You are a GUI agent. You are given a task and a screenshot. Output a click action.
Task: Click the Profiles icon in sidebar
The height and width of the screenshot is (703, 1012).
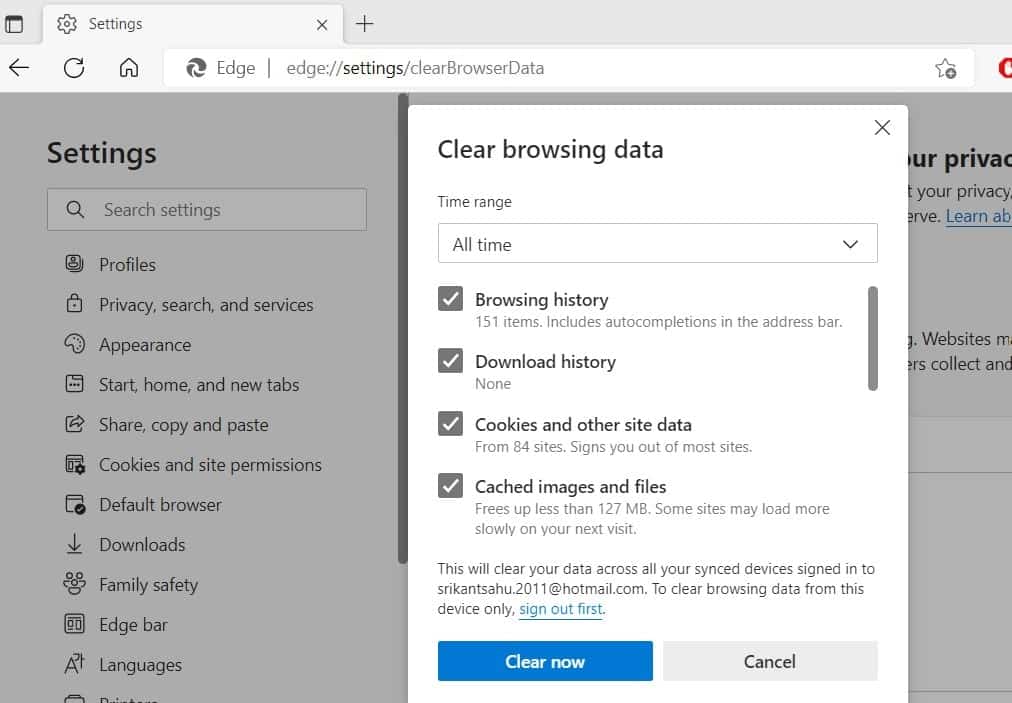click(74, 264)
